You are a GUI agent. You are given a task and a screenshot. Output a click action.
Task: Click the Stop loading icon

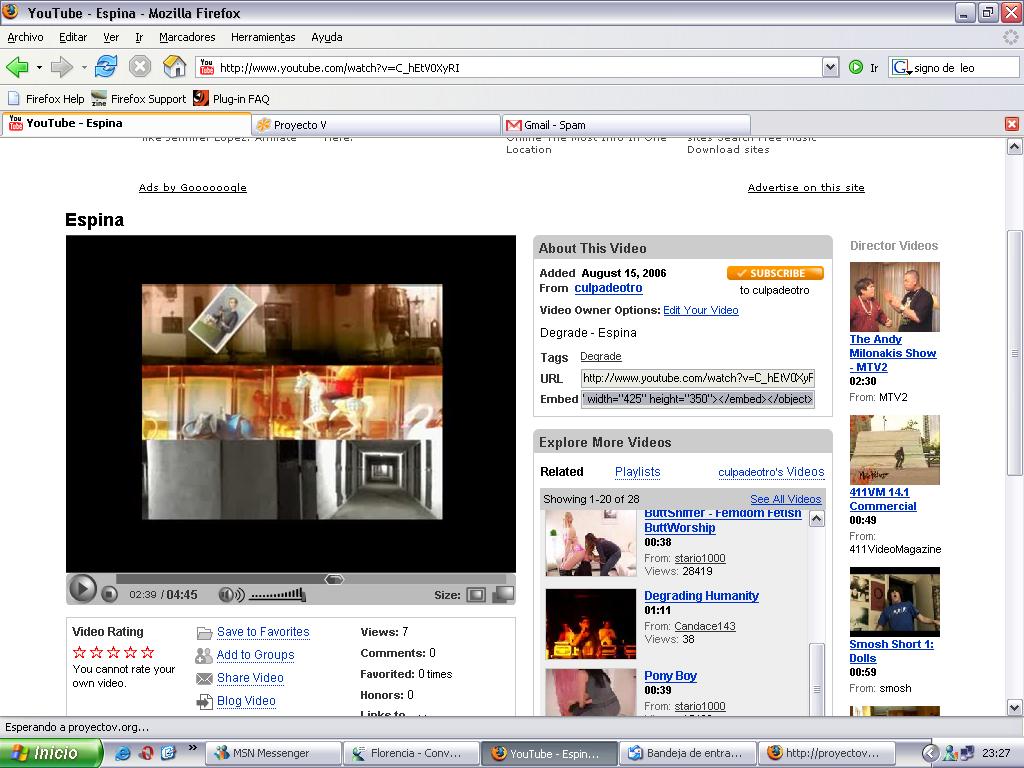pyautogui.click(x=140, y=67)
